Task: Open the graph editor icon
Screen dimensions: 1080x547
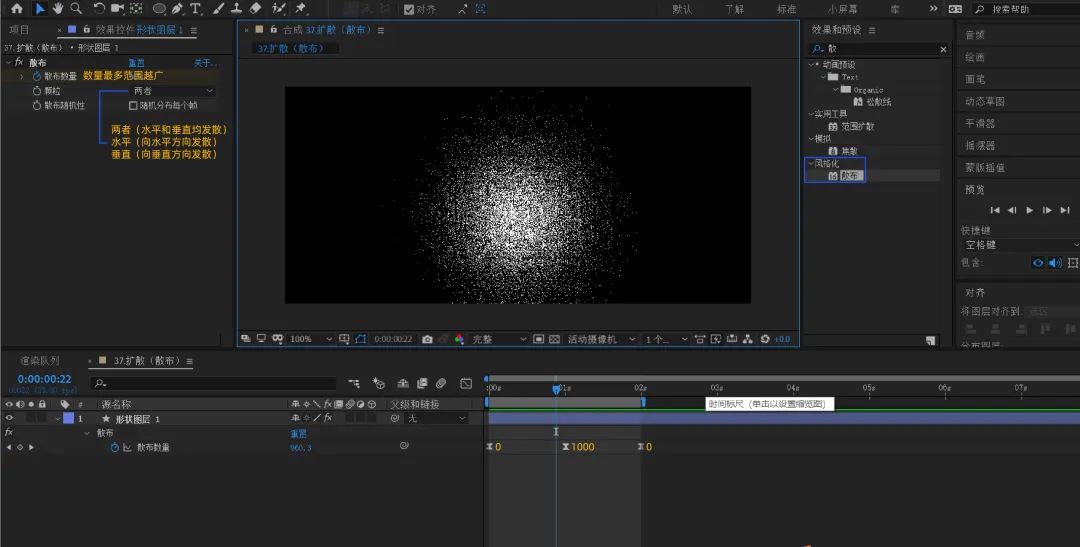Action: [466, 383]
